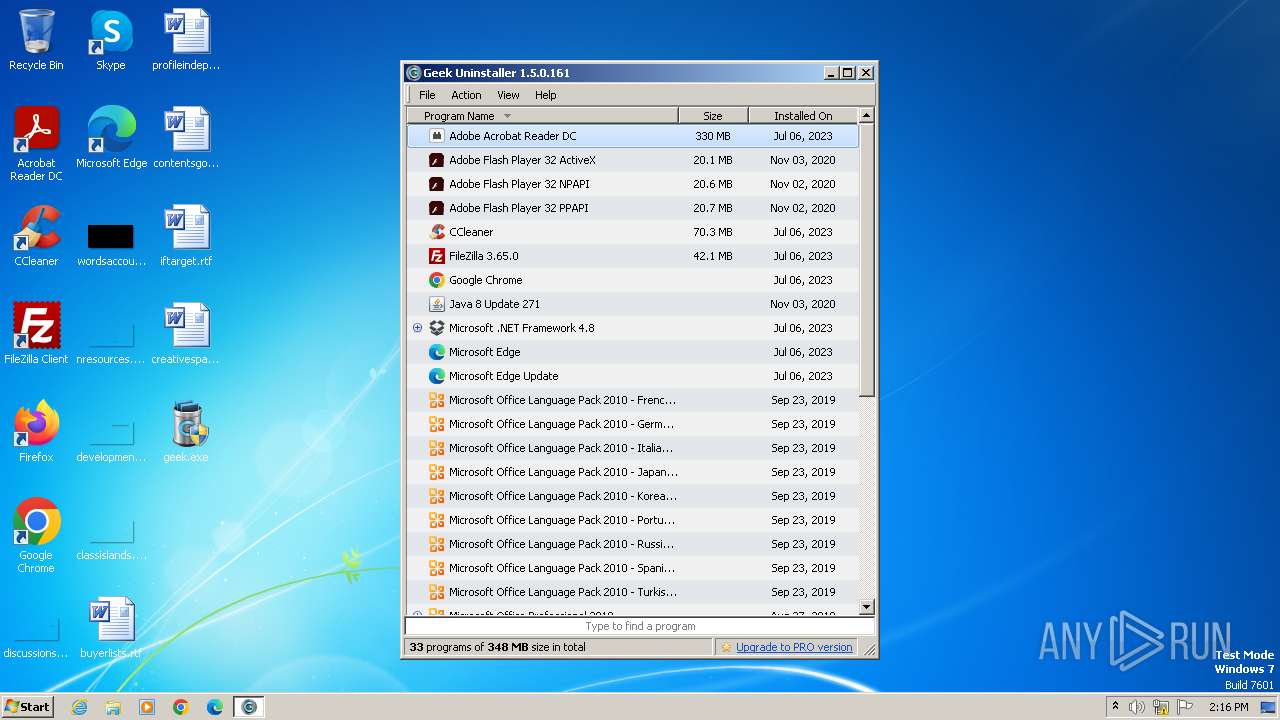Click the Google Chrome icon in program list
1280x720 pixels.
436,280
